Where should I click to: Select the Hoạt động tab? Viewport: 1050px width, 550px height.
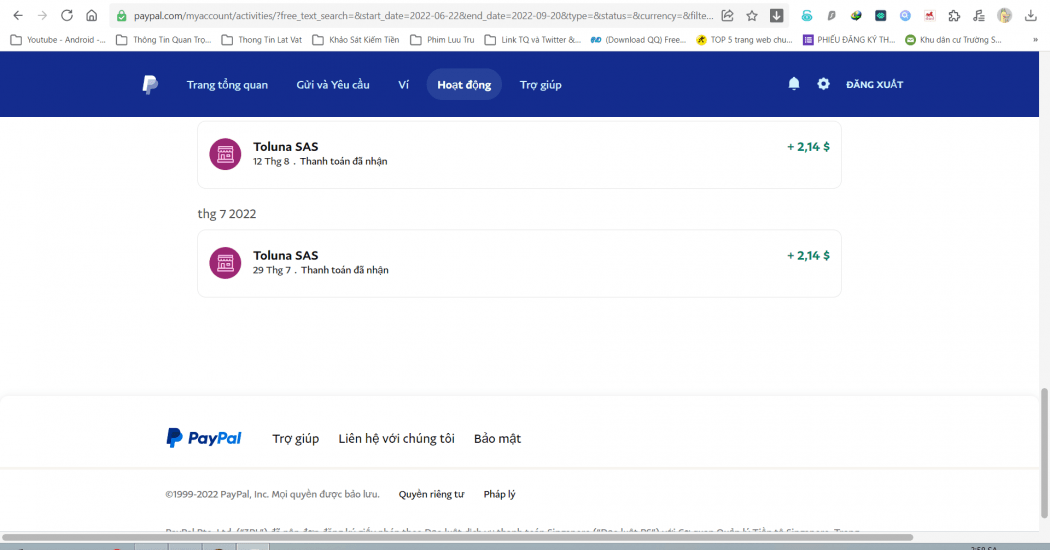click(x=464, y=84)
